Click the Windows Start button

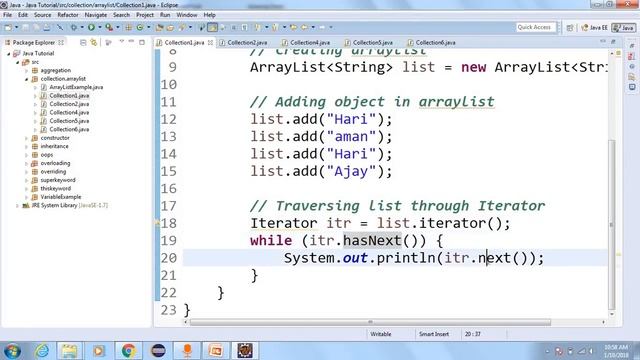coord(12,351)
